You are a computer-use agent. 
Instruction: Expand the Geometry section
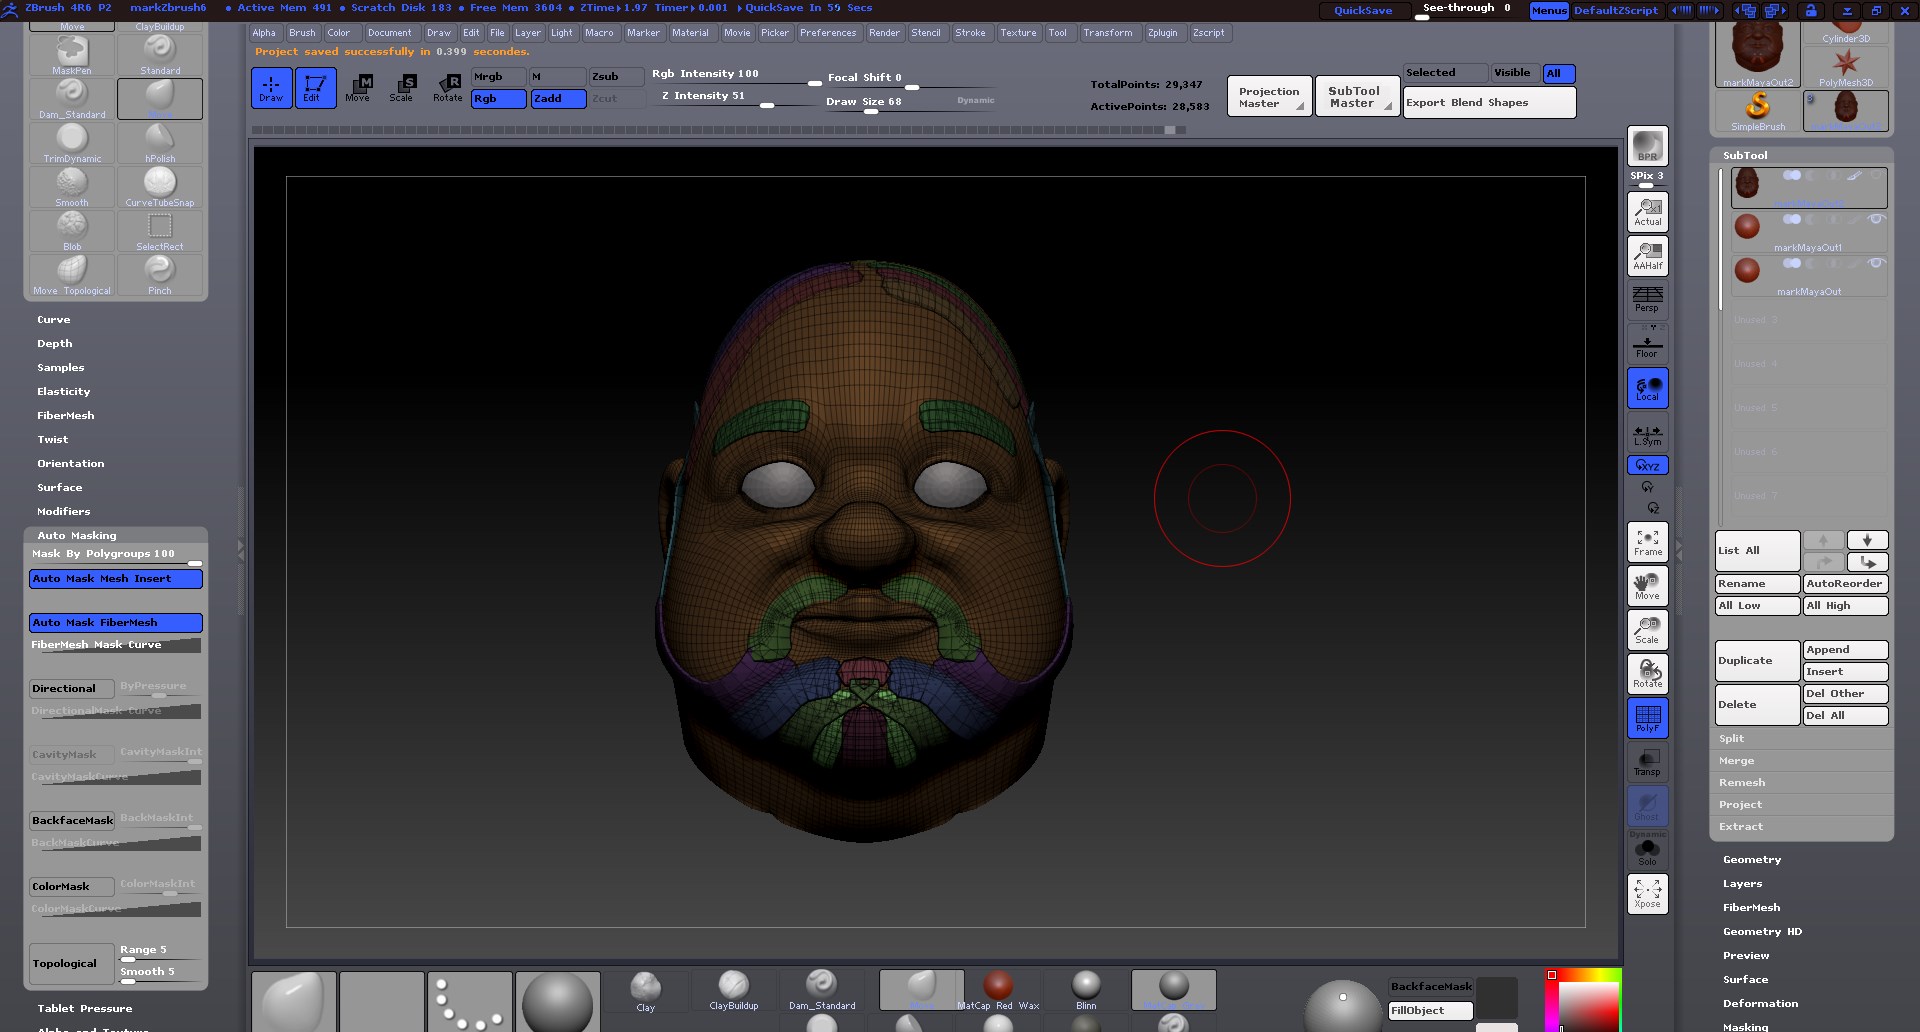pos(1751,859)
